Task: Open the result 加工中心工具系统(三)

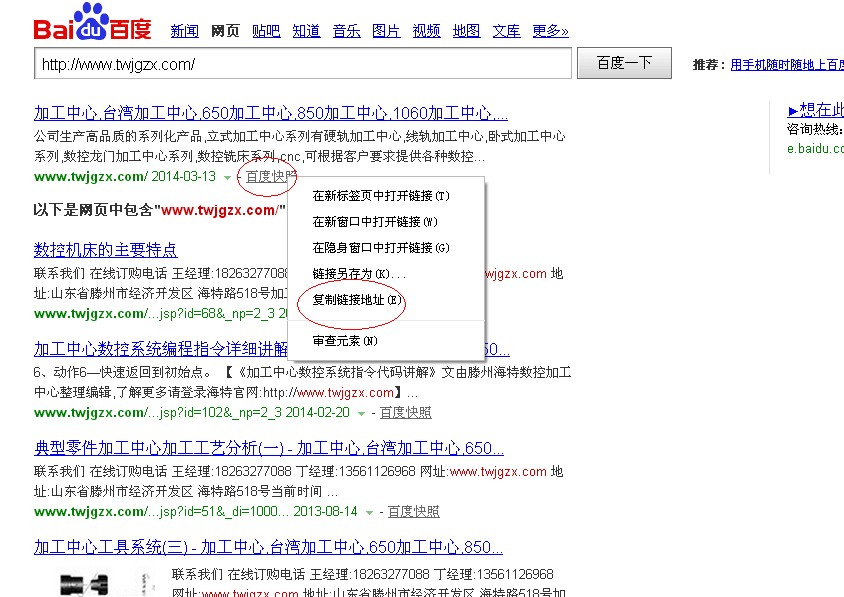Action: click(268, 547)
